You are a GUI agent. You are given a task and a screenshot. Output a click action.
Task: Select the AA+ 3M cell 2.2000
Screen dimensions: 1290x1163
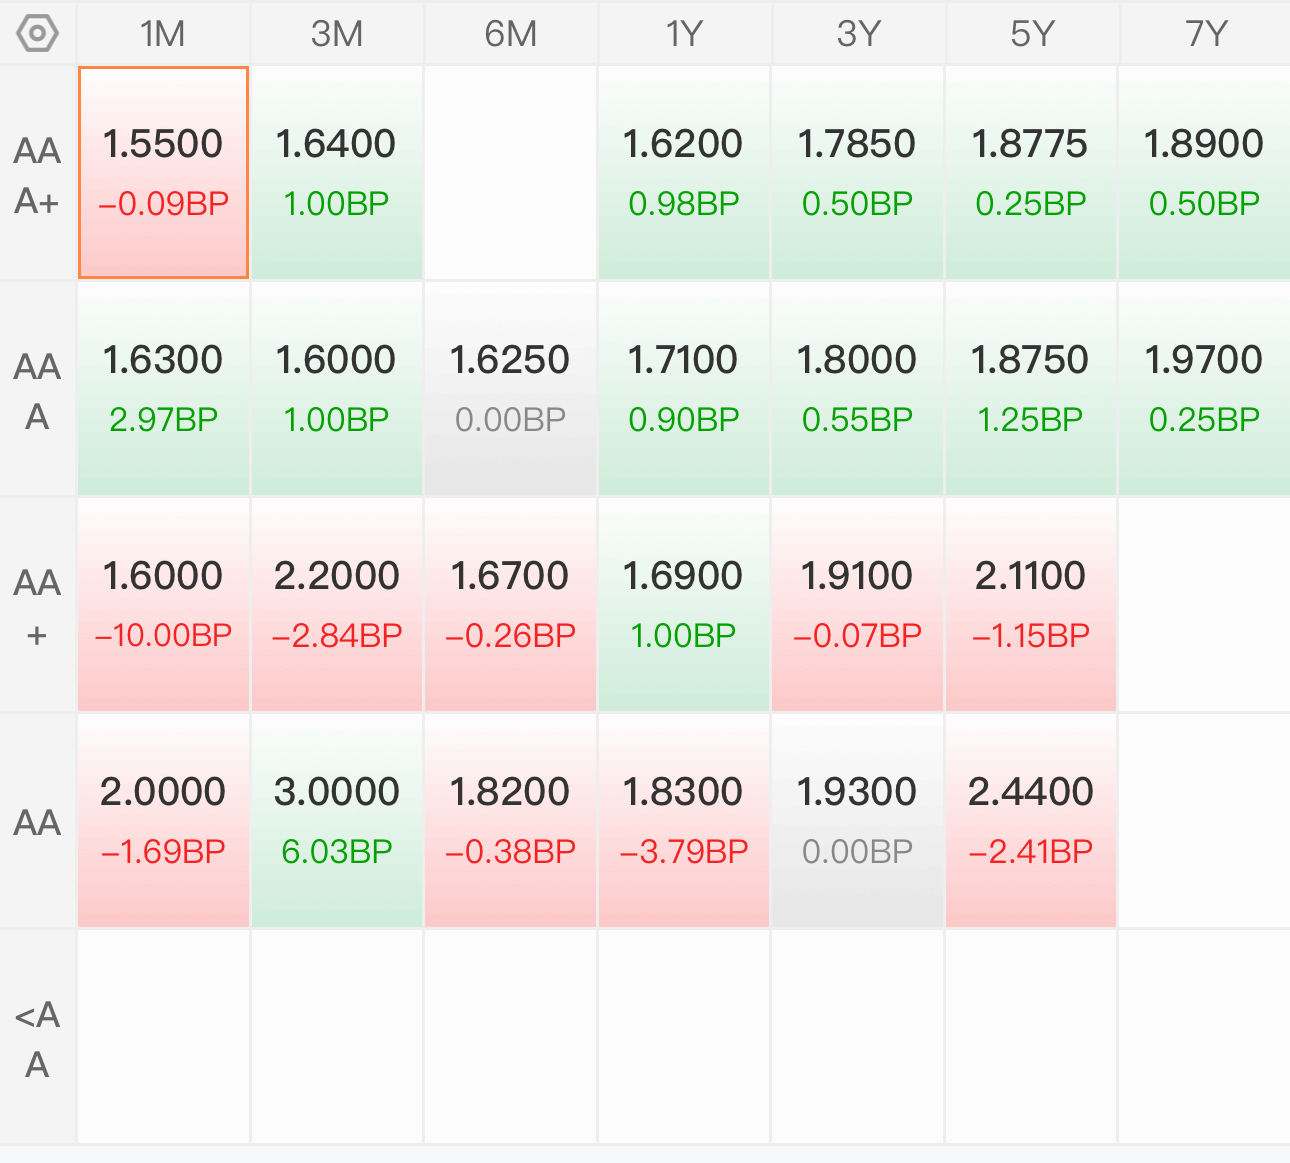pos(337,605)
